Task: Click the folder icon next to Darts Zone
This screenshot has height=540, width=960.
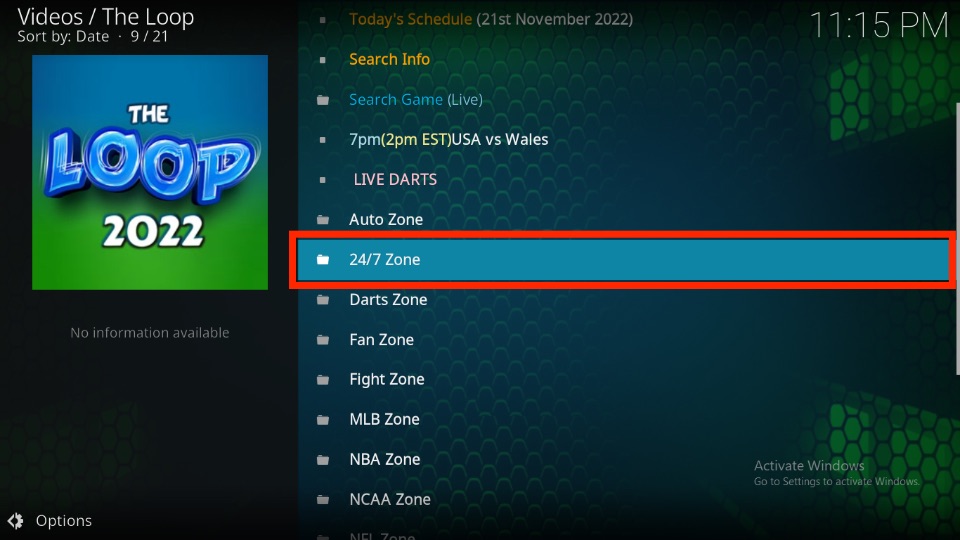Action: (323, 300)
